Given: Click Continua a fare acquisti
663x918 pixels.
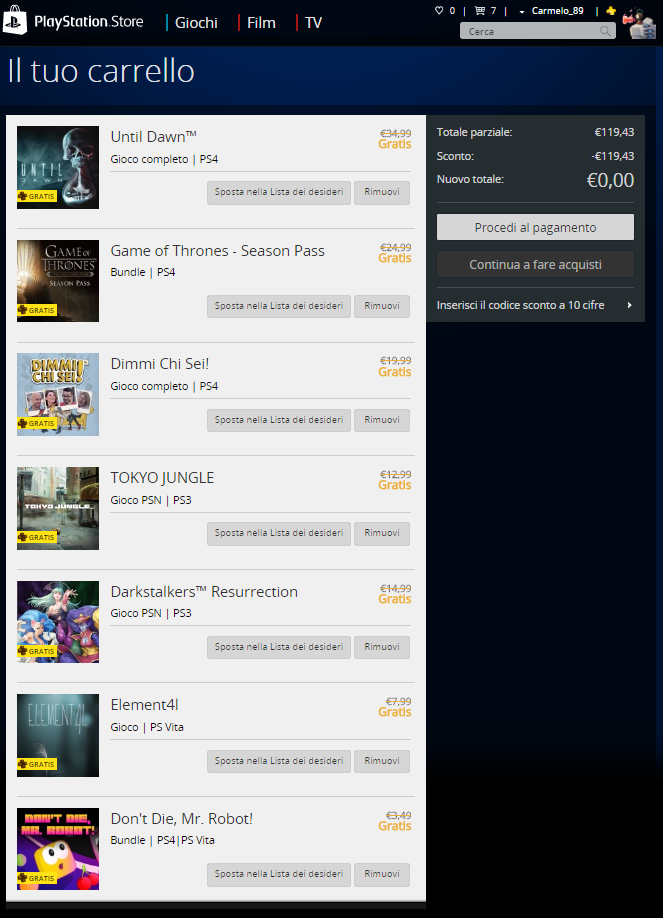Looking at the screenshot, I should click(x=535, y=265).
